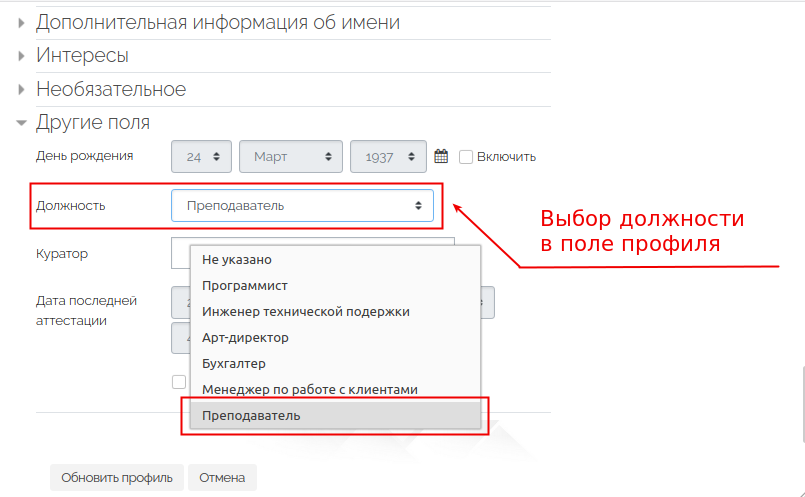Choose Программист in the position list

click(245, 285)
